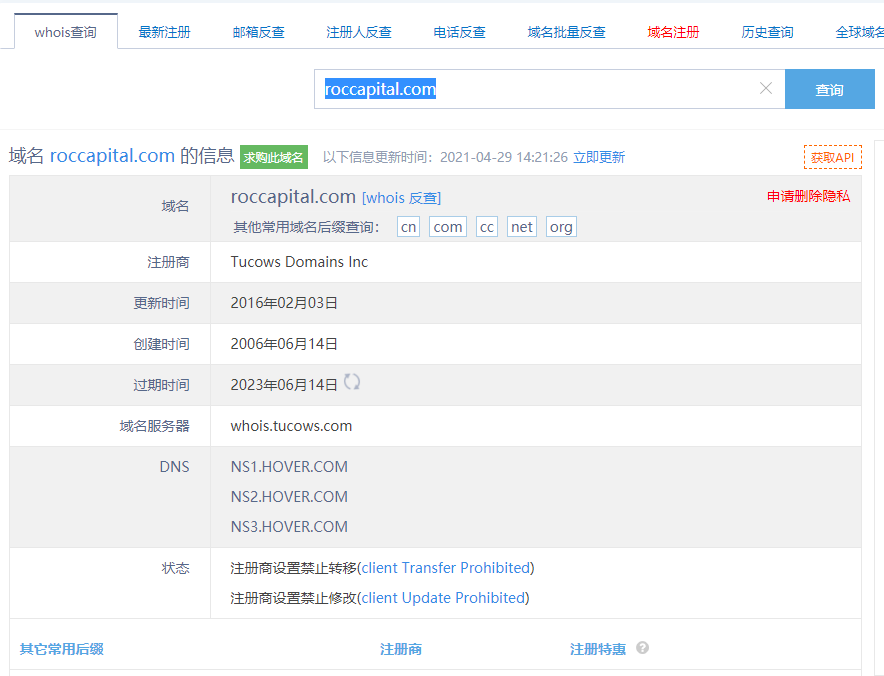Screen dimensions: 884x676
Task: Clear the domain search field with X icon
Action: pyautogui.click(x=766, y=89)
